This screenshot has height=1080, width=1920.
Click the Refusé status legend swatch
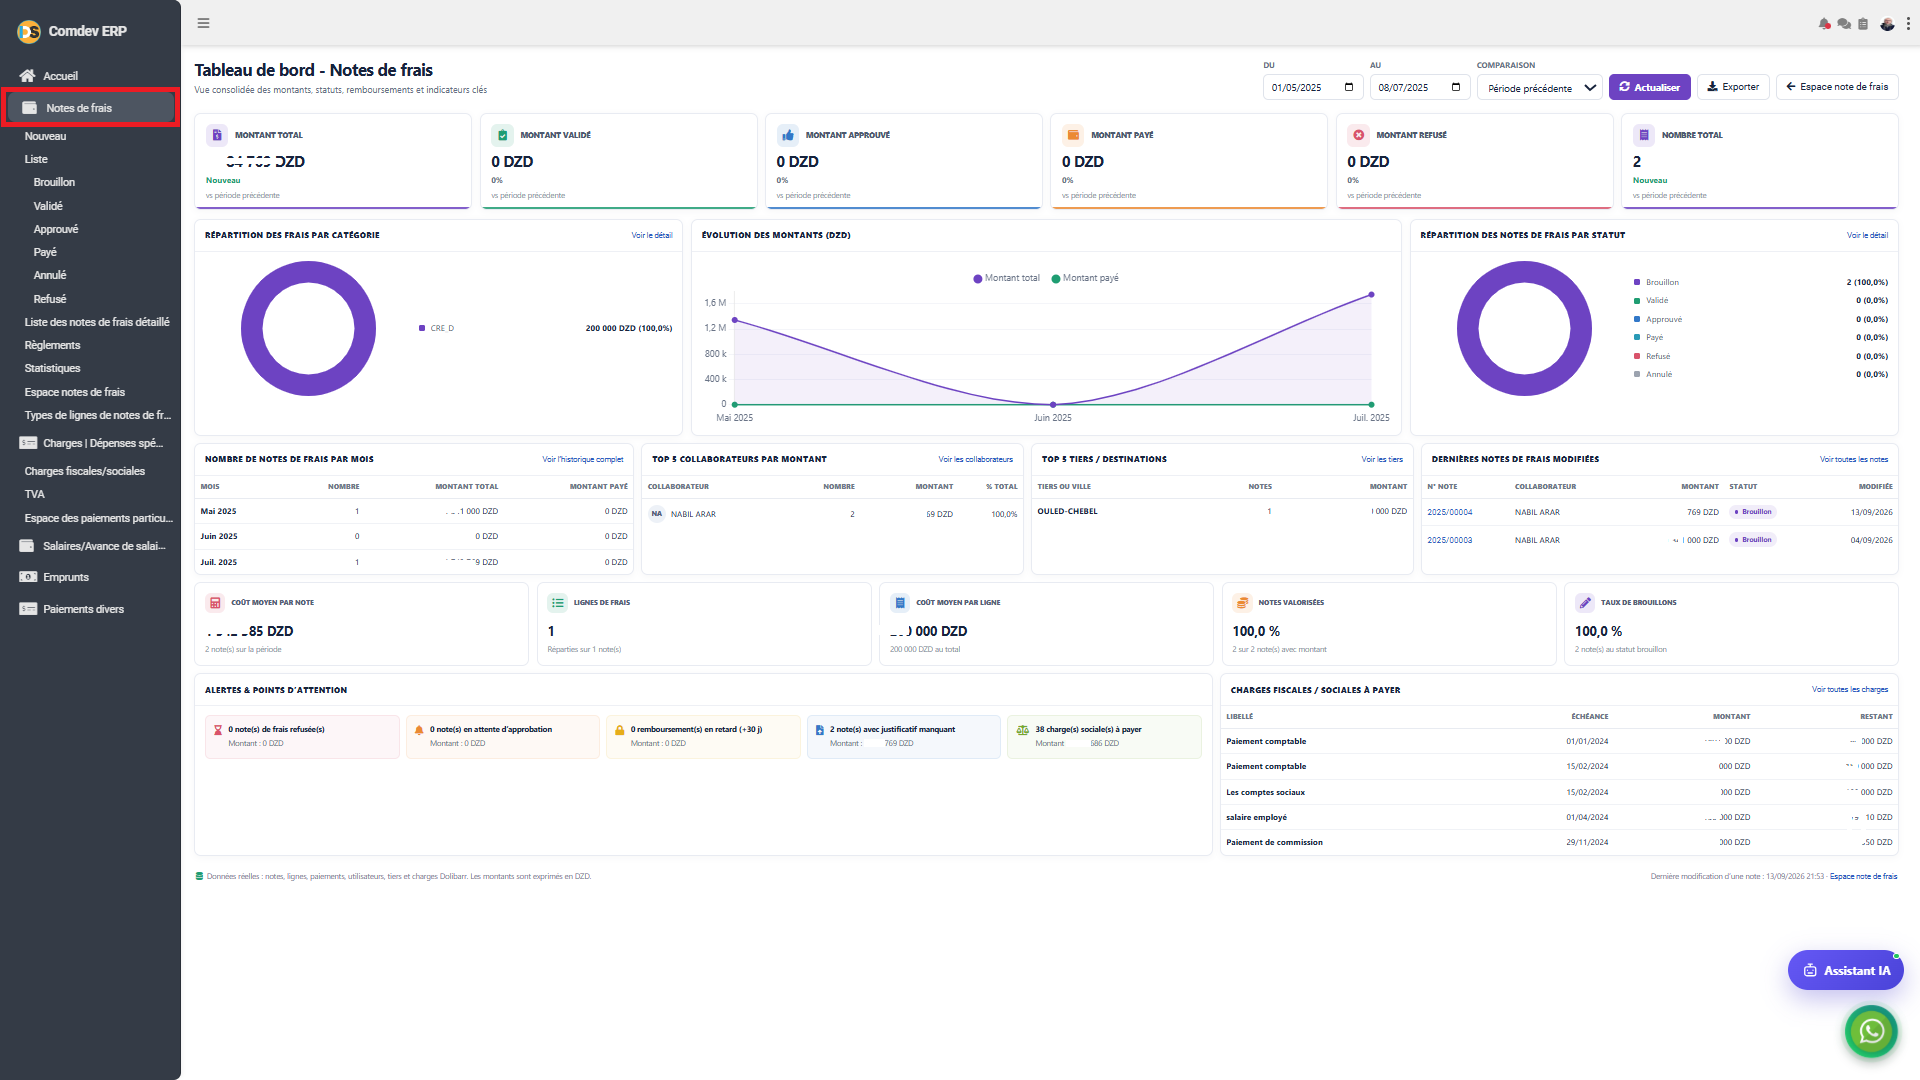(1637, 356)
